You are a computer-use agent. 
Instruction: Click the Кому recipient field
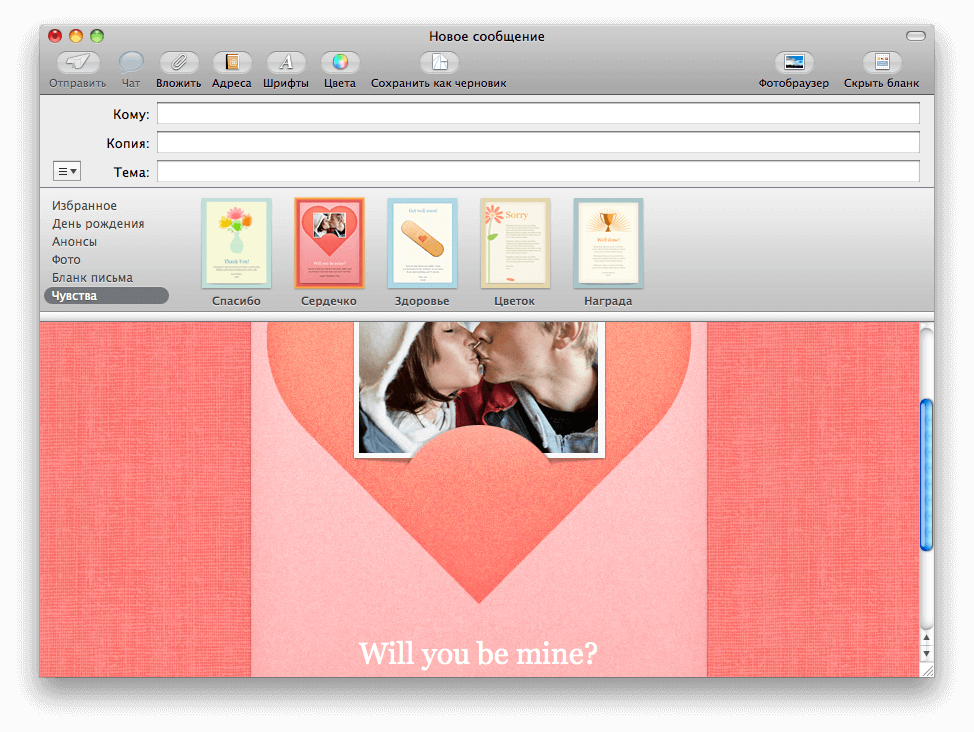pyautogui.click(x=538, y=114)
